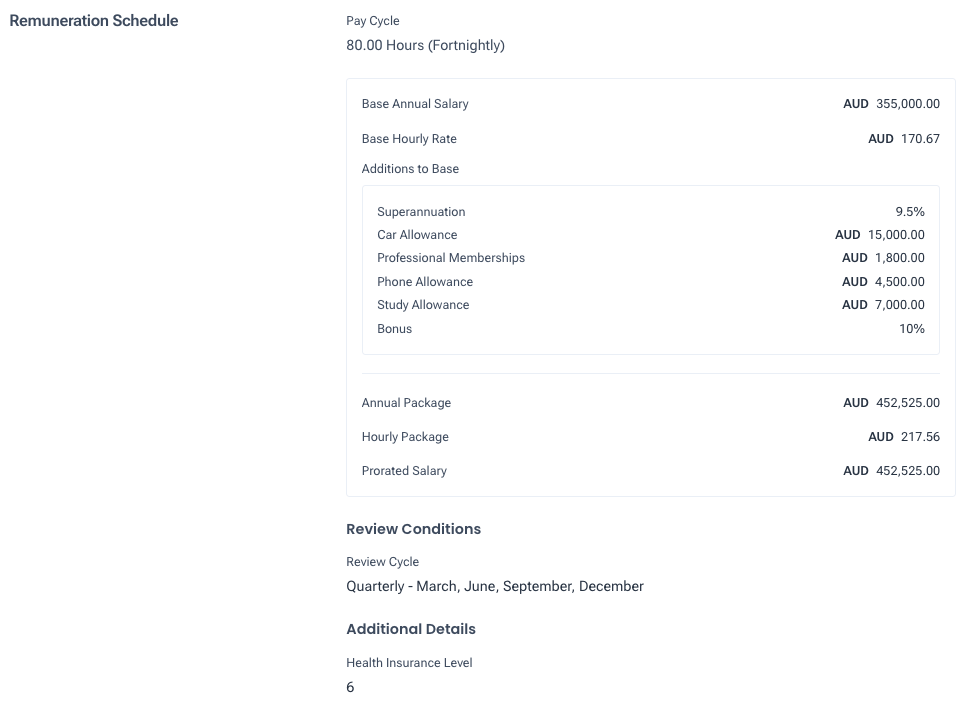
Task: Click the Remuneration Schedule heading
Action: tap(93, 20)
